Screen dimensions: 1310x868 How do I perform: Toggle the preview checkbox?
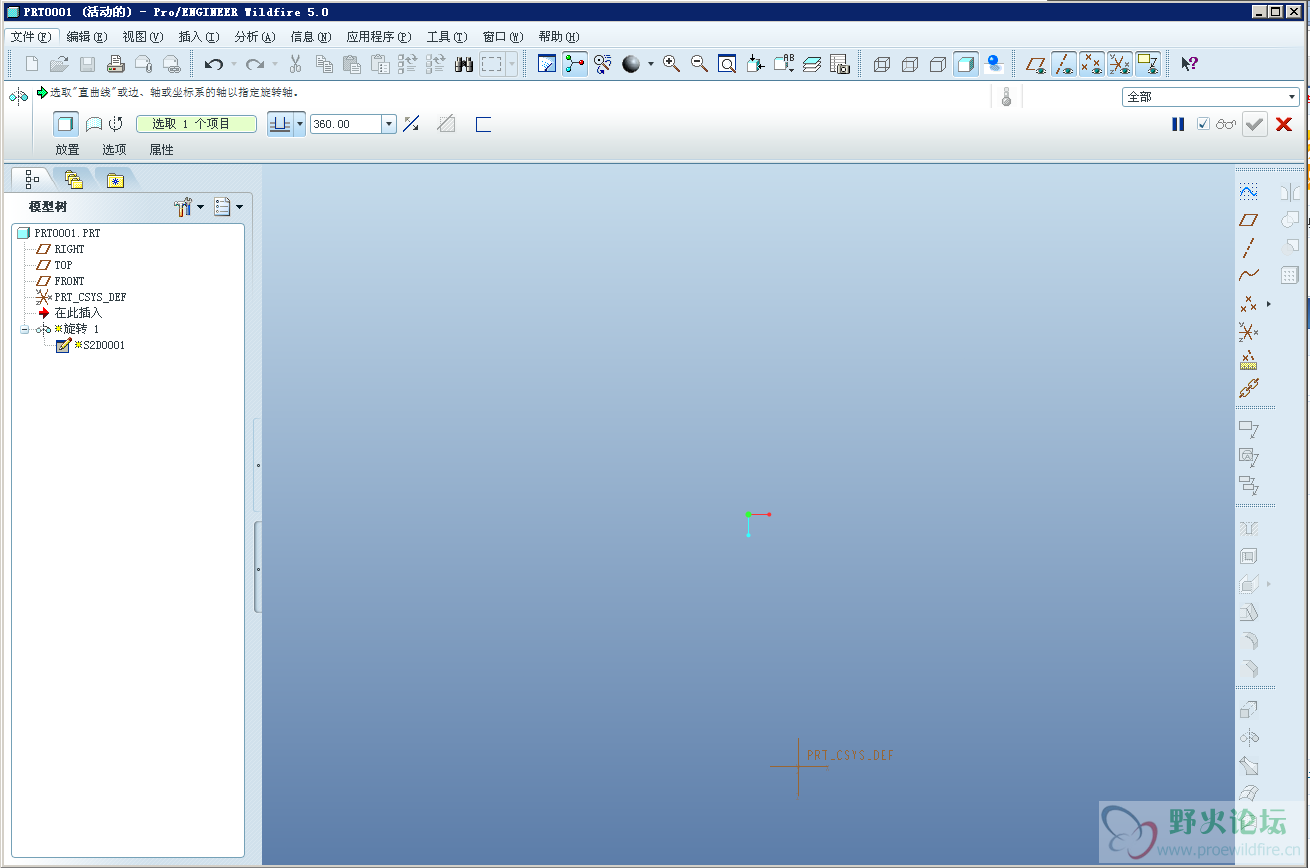[x=1203, y=124]
